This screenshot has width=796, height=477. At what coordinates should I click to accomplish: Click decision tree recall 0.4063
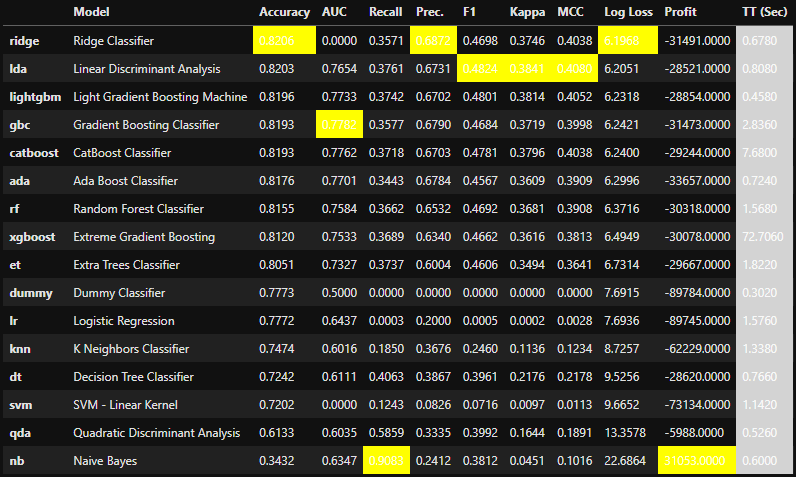pyautogui.click(x=386, y=377)
